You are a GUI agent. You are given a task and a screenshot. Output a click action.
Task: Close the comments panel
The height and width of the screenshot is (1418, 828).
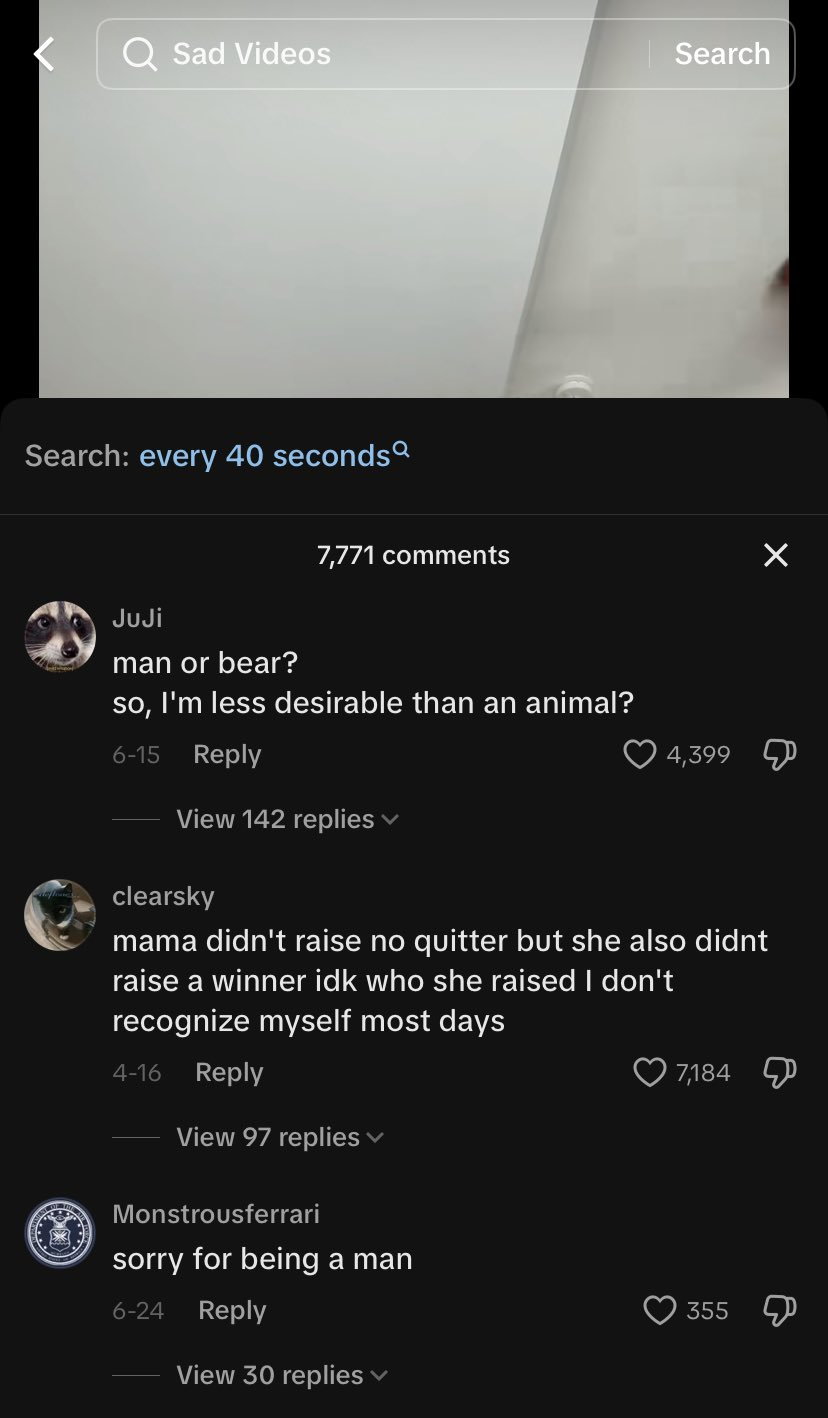point(775,555)
